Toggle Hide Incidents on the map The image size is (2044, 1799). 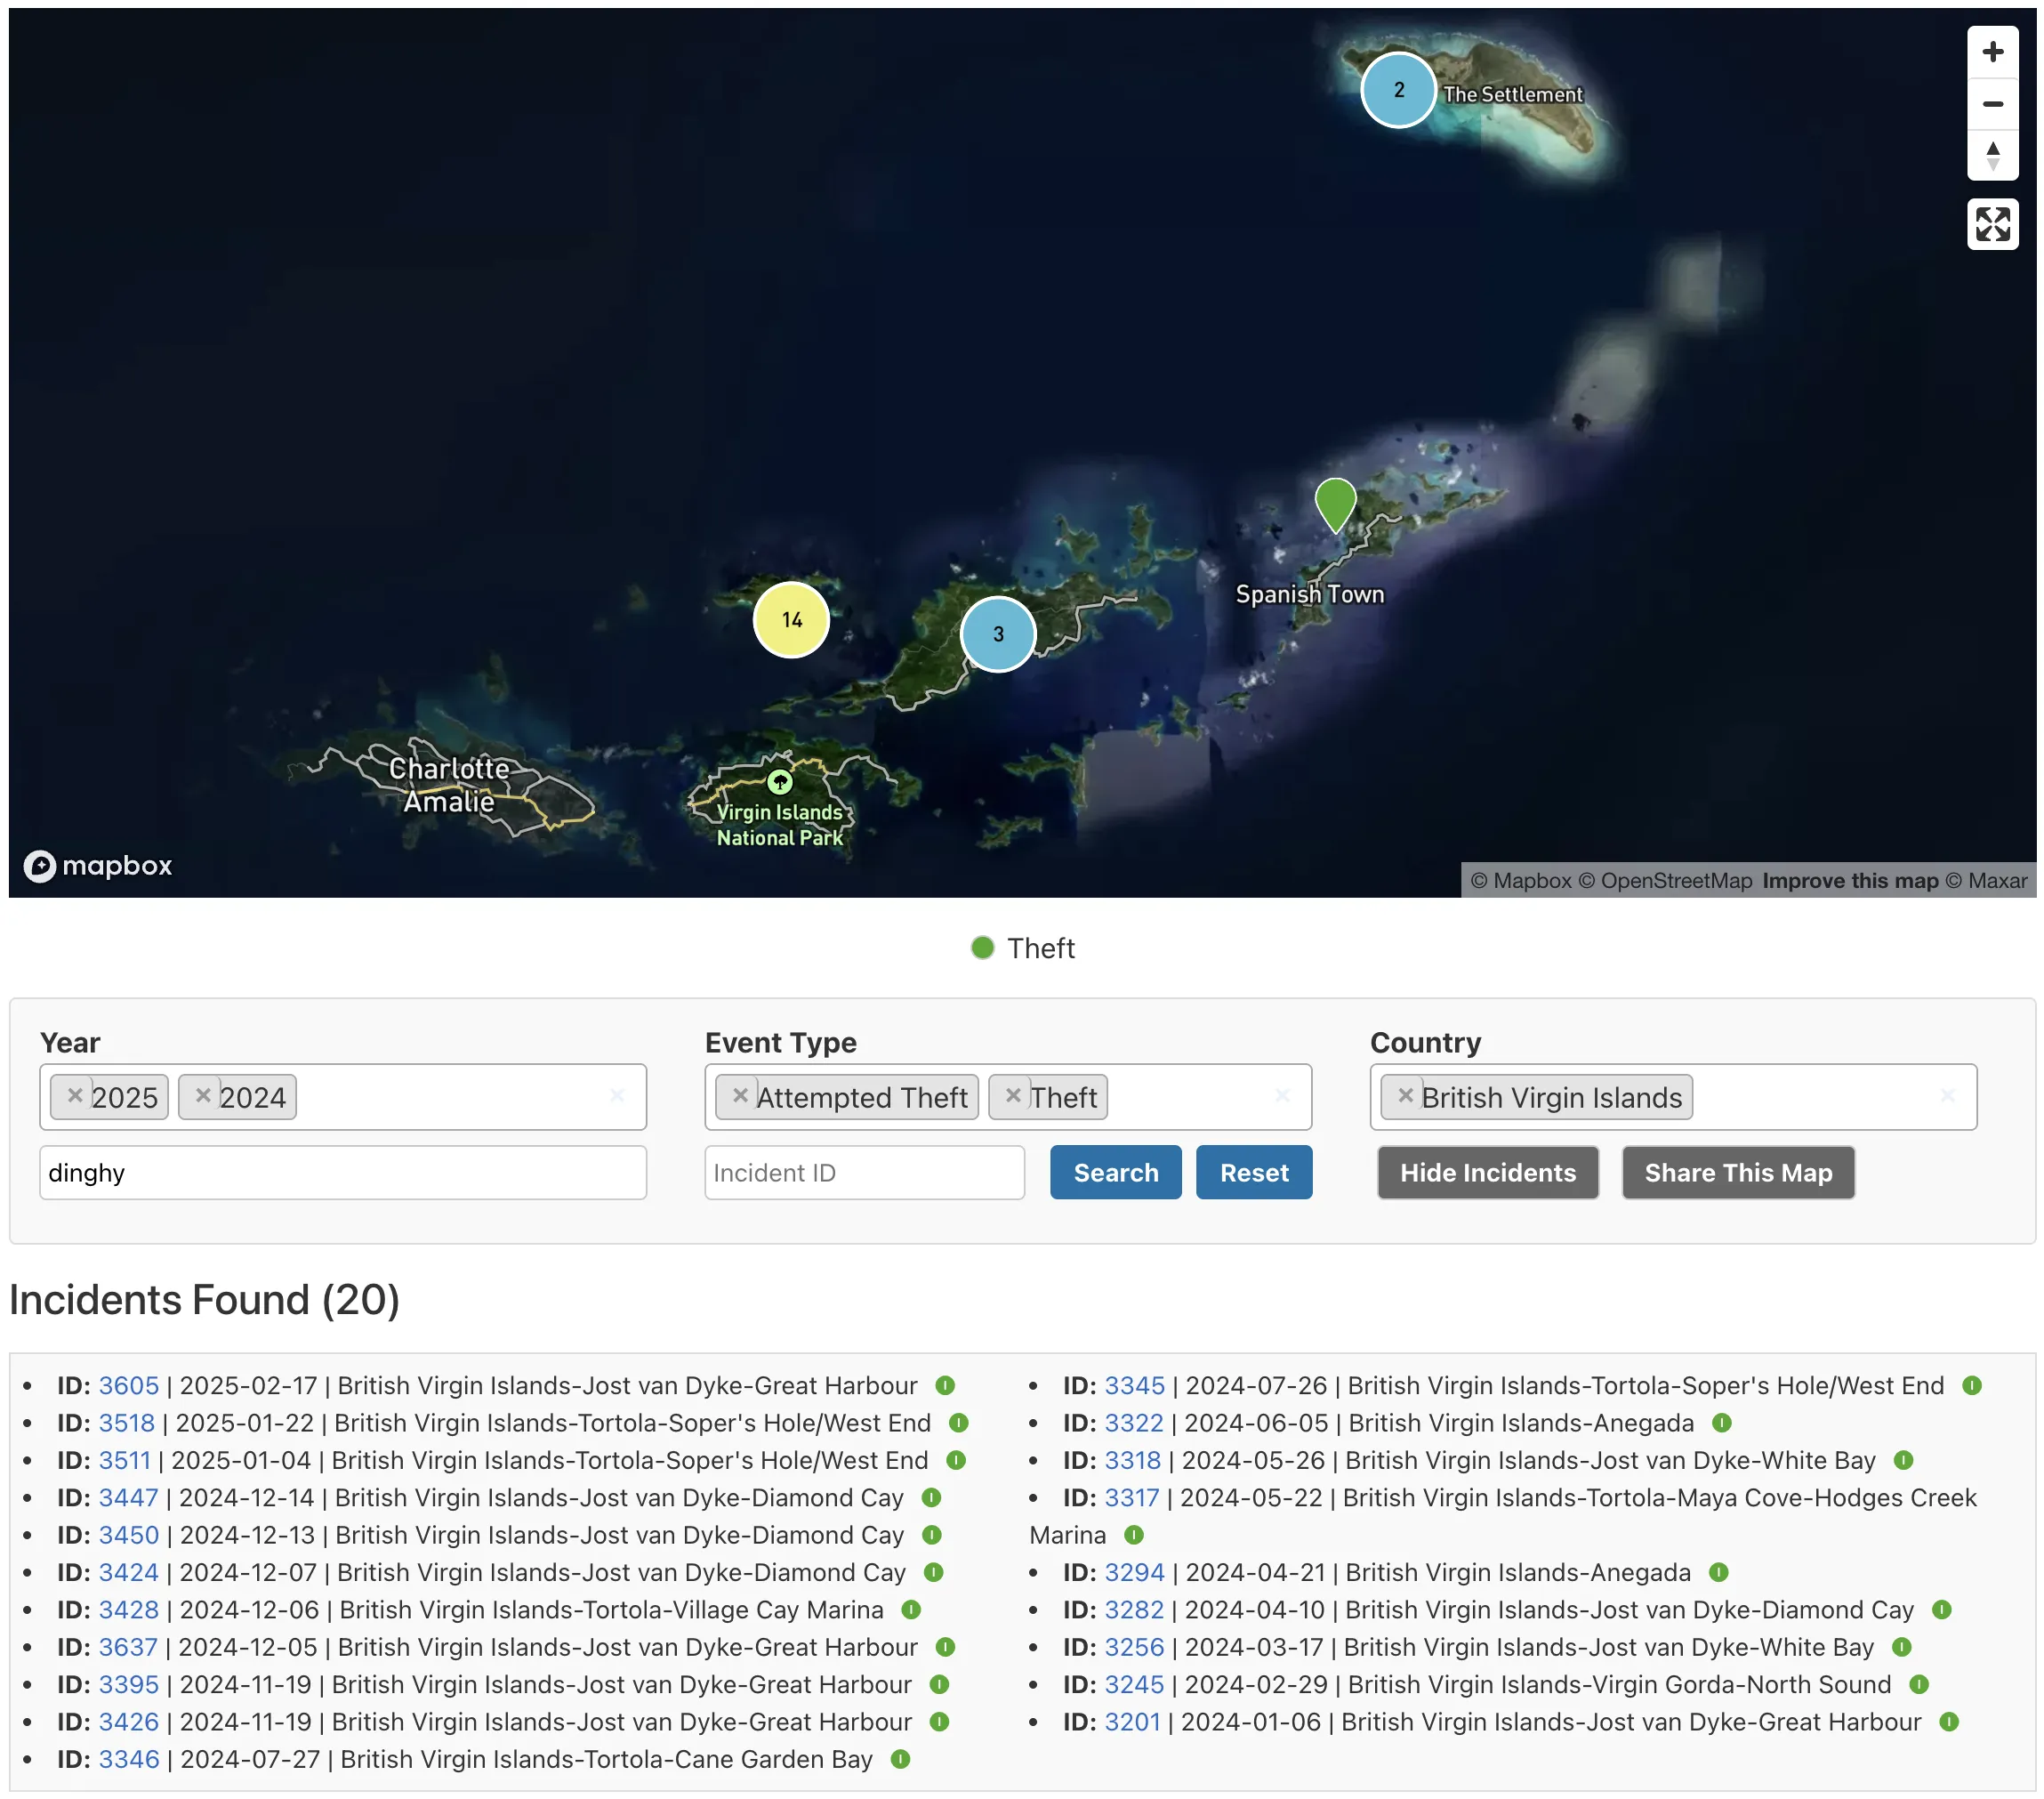[1487, 1172]
